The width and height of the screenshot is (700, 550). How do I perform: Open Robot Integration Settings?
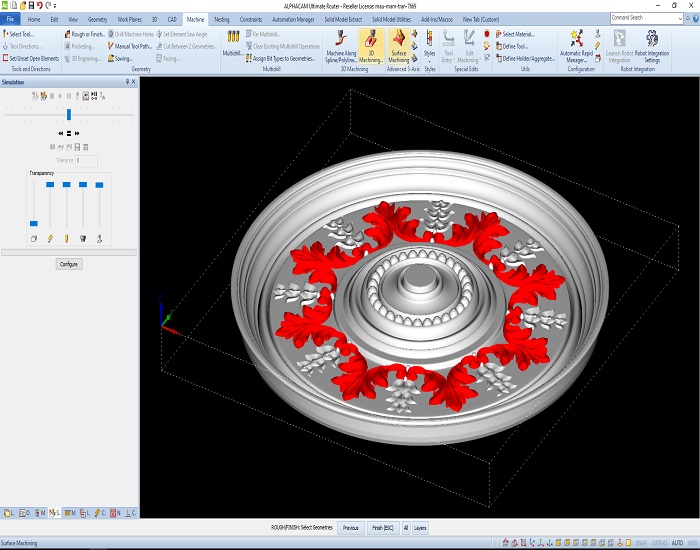(x=652, y=46)
